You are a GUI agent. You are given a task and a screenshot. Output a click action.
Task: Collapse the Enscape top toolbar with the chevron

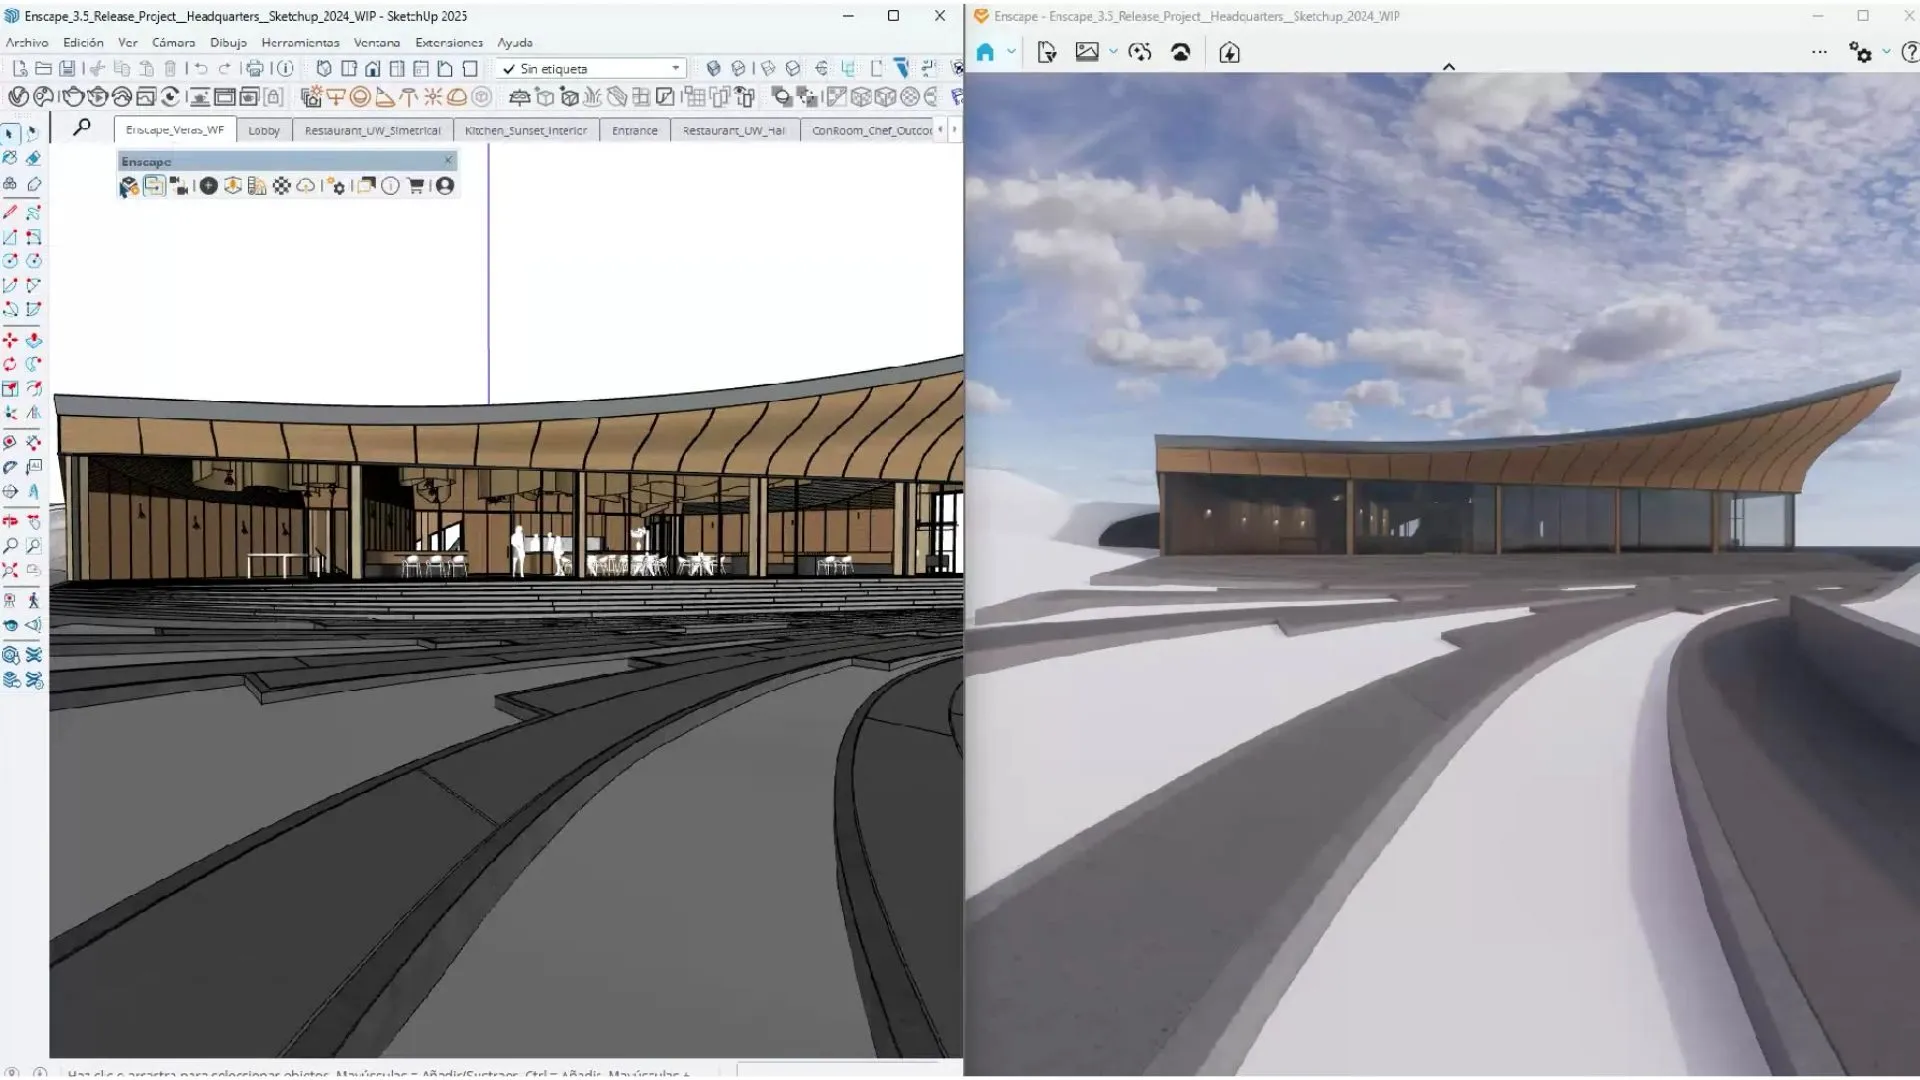coord(1449,67)
